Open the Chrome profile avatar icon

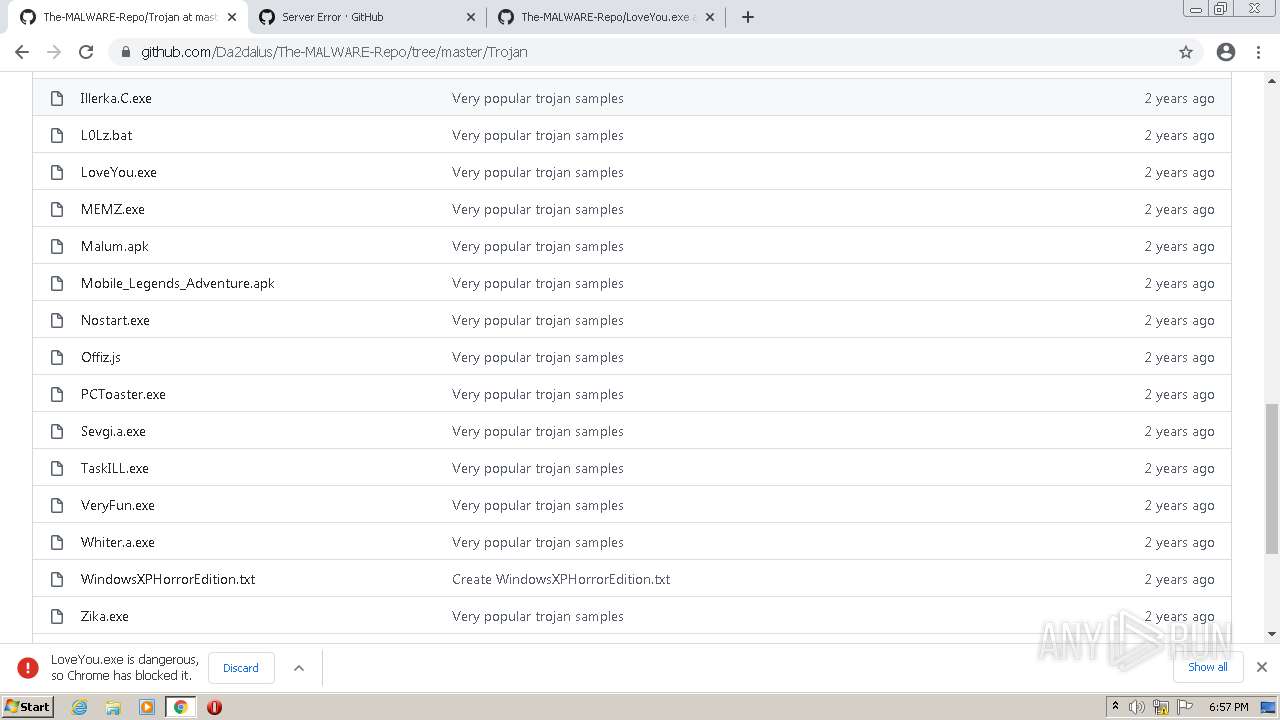point(1226,52)
